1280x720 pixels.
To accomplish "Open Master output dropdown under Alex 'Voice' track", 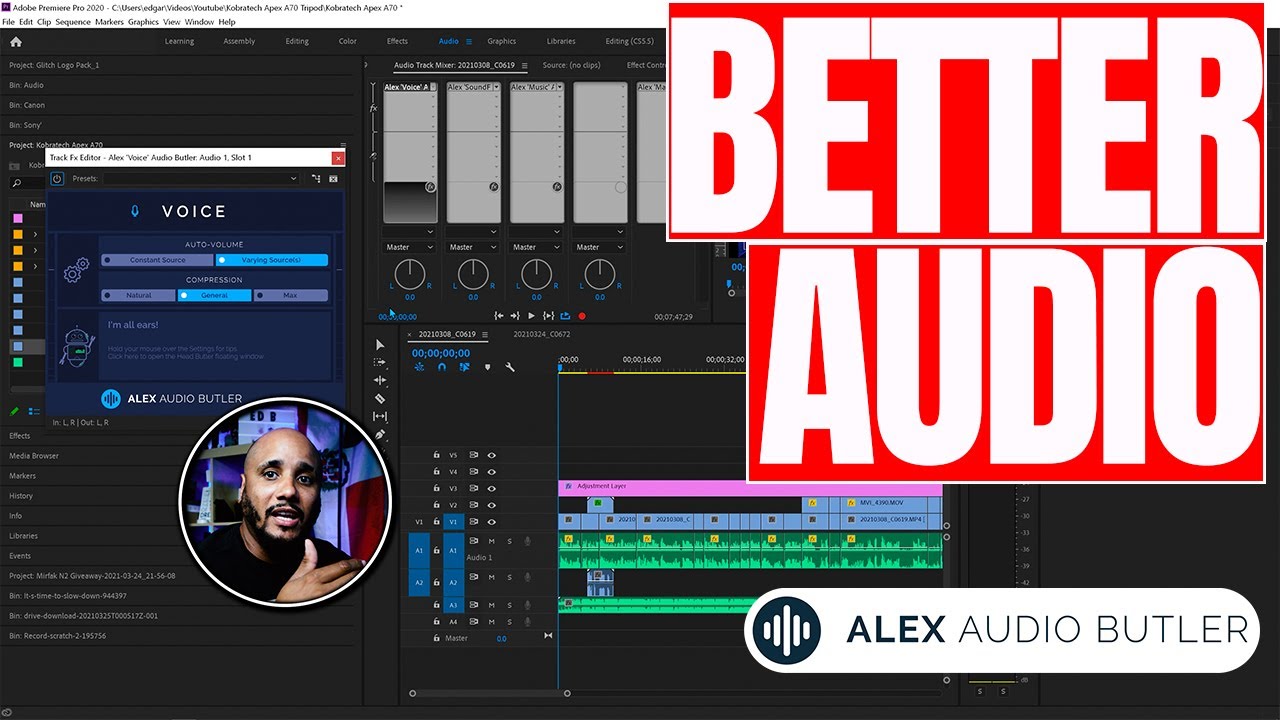I will (410, 247).
